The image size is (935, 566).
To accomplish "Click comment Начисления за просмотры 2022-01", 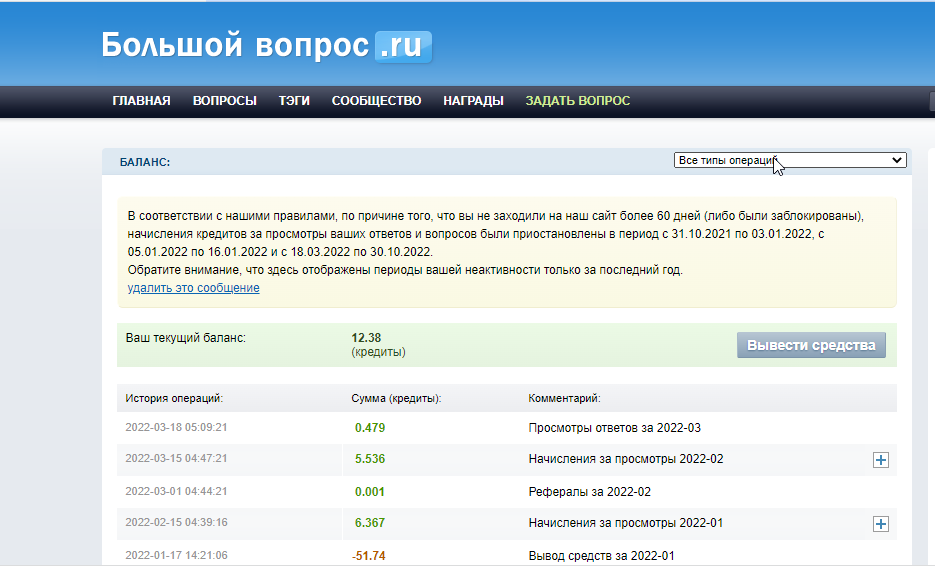I will 626,522.
